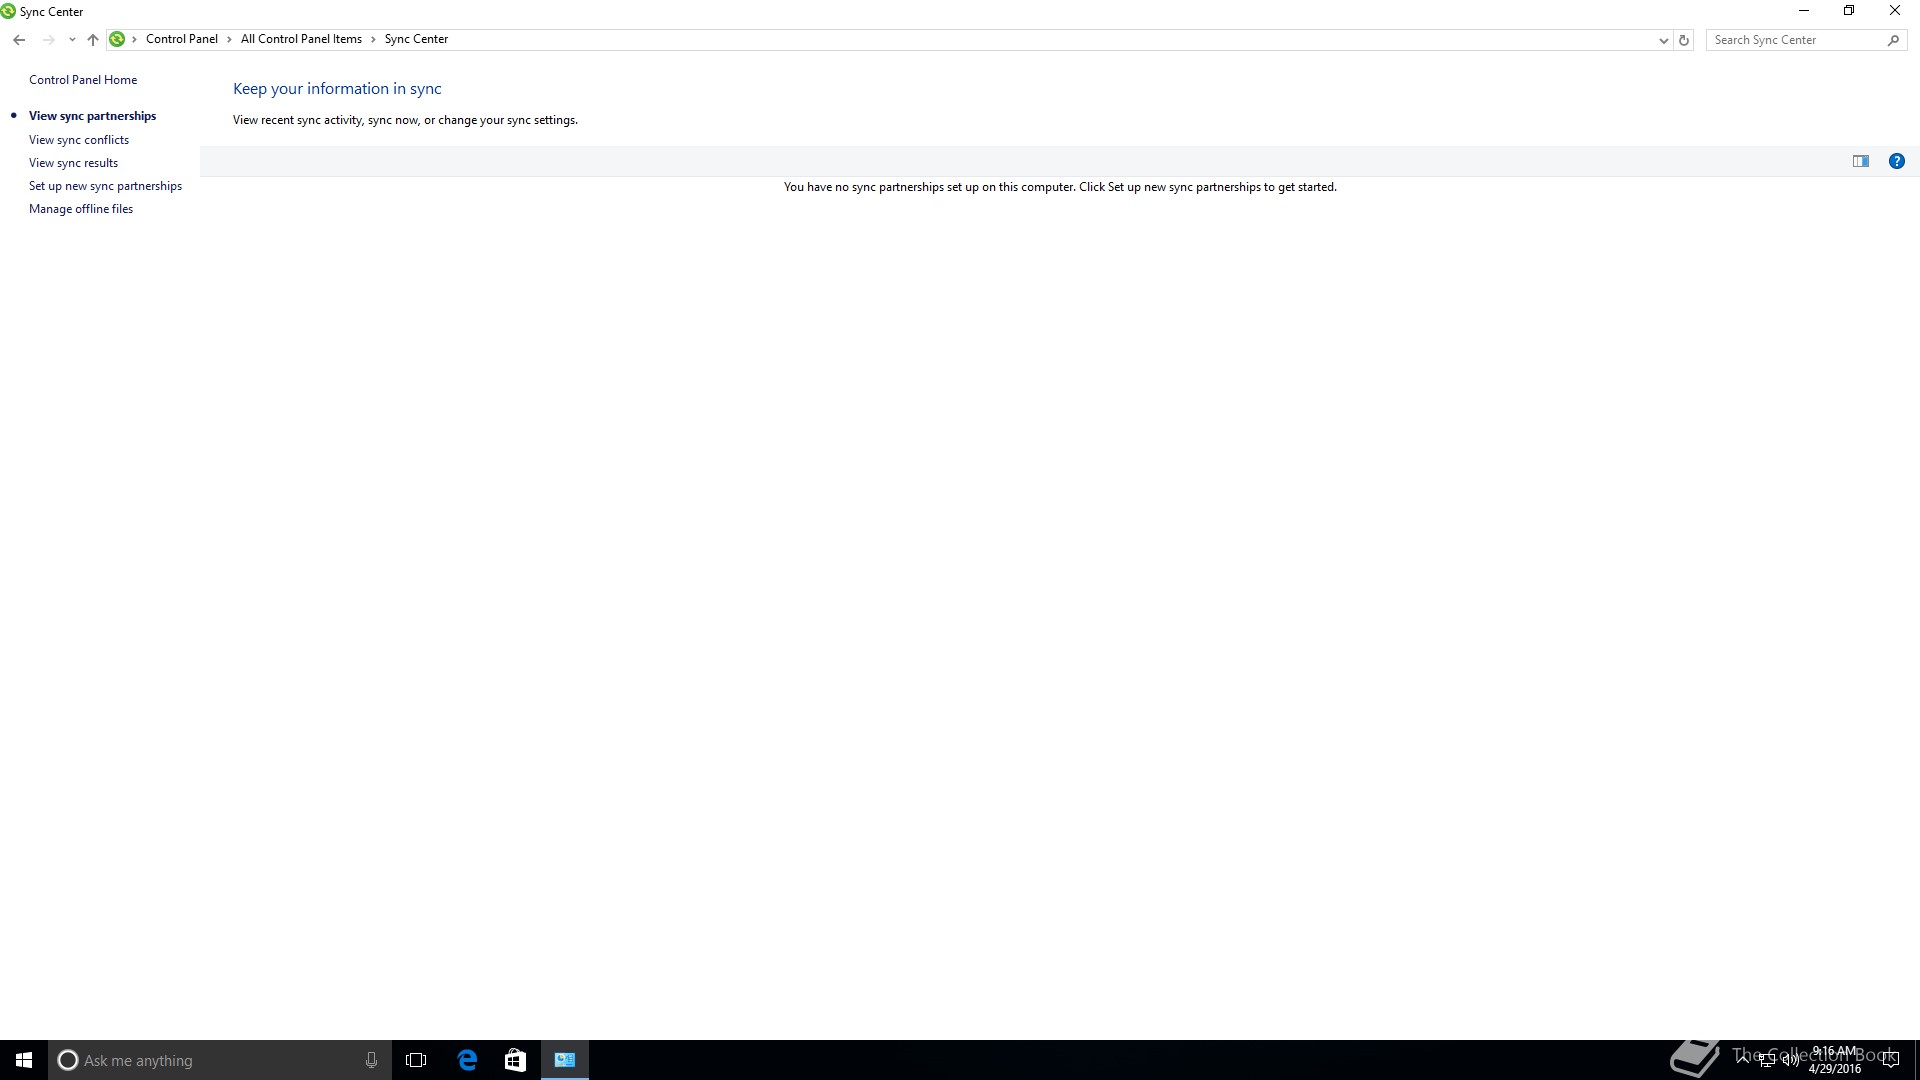Click the Up folder arrow

(93, 40)
